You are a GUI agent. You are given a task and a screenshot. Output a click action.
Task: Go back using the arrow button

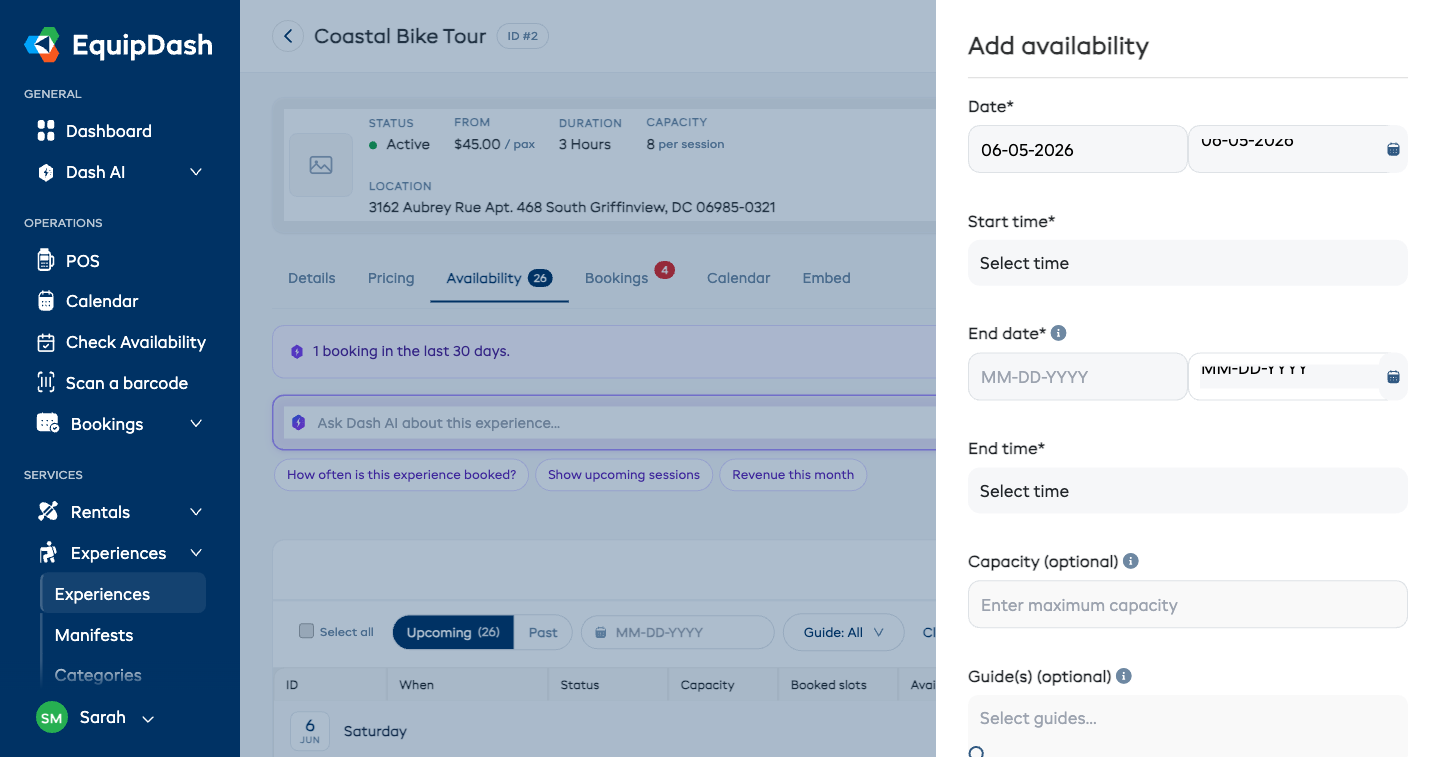click(x=288, y=37)
